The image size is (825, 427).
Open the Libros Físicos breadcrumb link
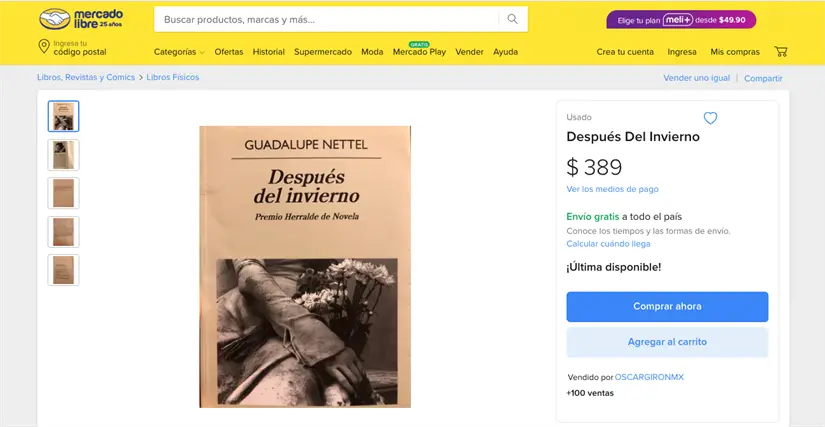[x=173, y=77]
